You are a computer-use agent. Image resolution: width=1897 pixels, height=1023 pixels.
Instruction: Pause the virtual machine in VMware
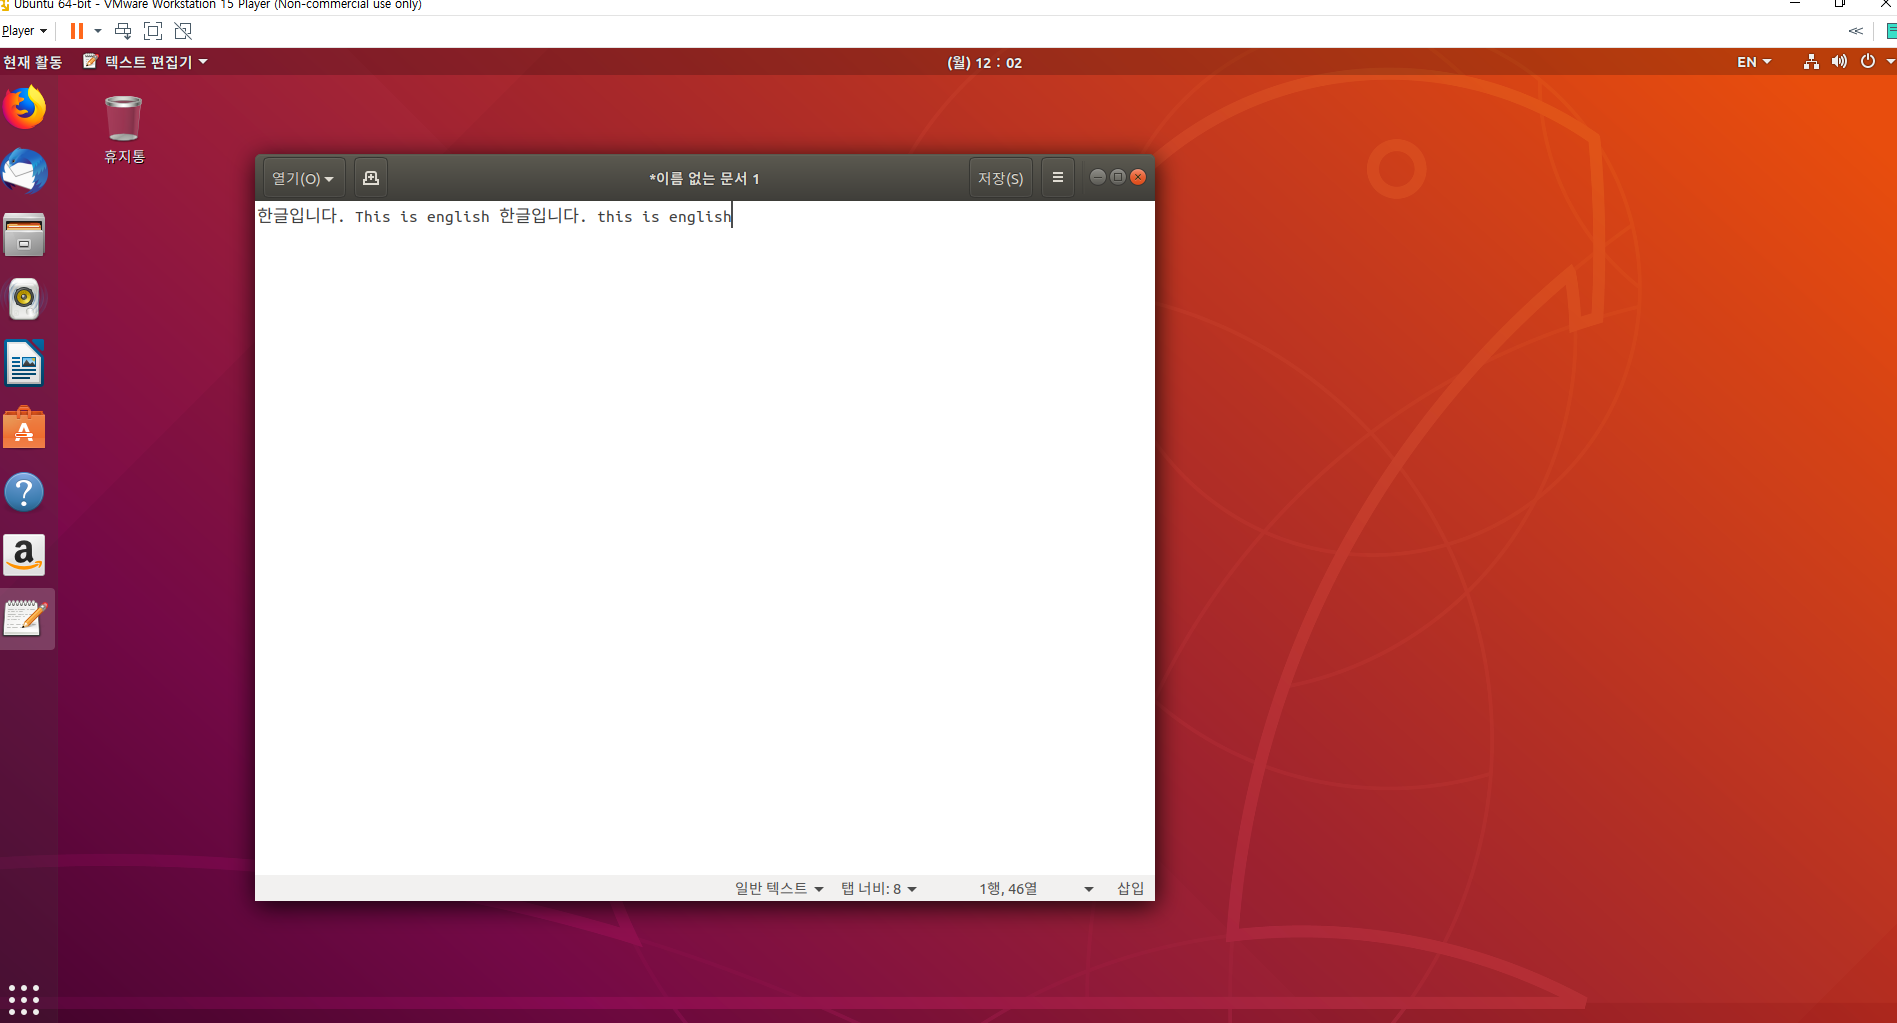point(77,31)
